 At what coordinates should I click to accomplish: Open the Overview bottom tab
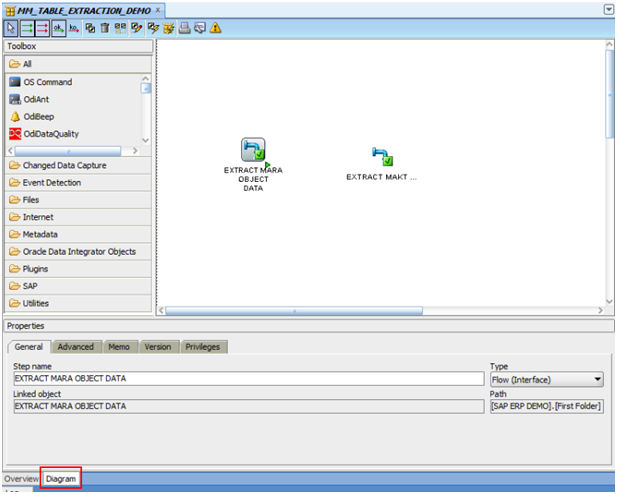pos(21,479)
